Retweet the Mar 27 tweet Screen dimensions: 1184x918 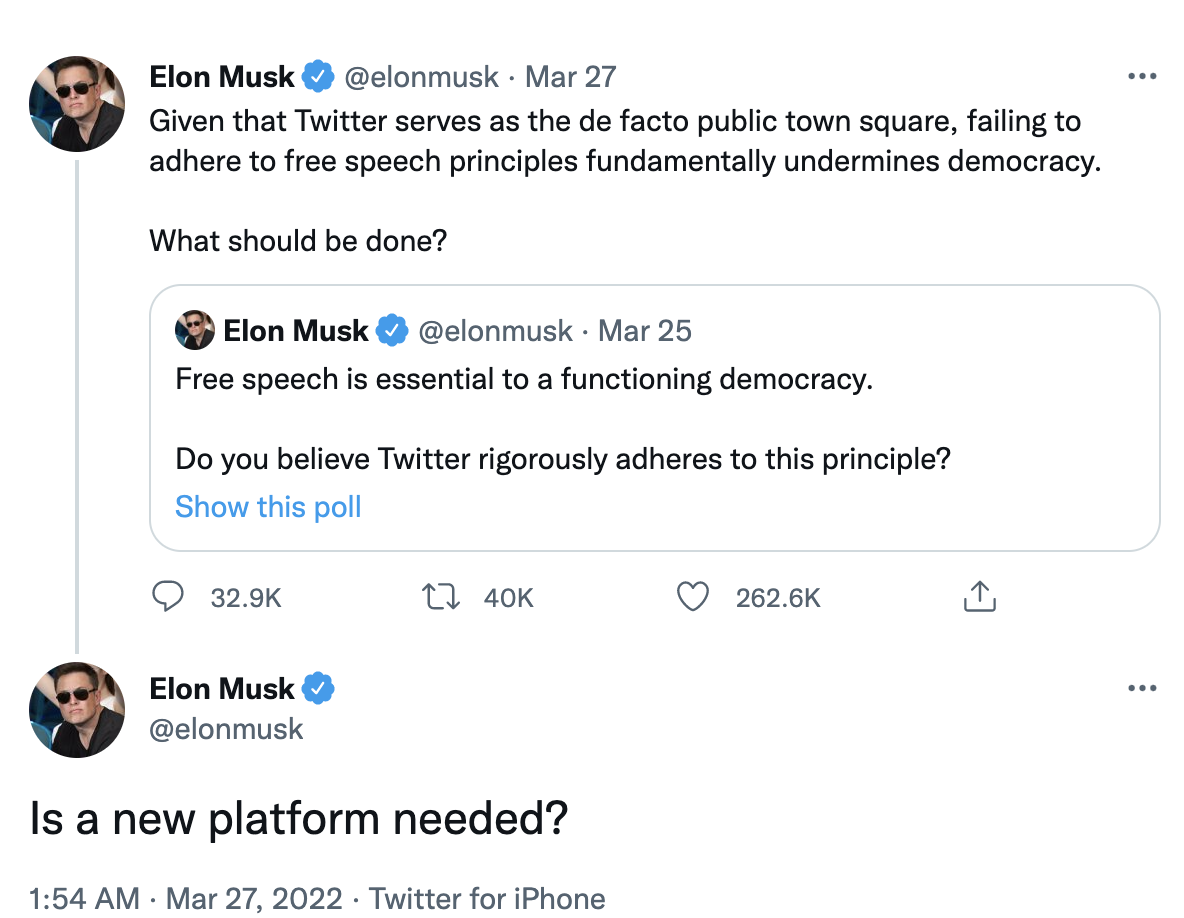tap(439, 597)
